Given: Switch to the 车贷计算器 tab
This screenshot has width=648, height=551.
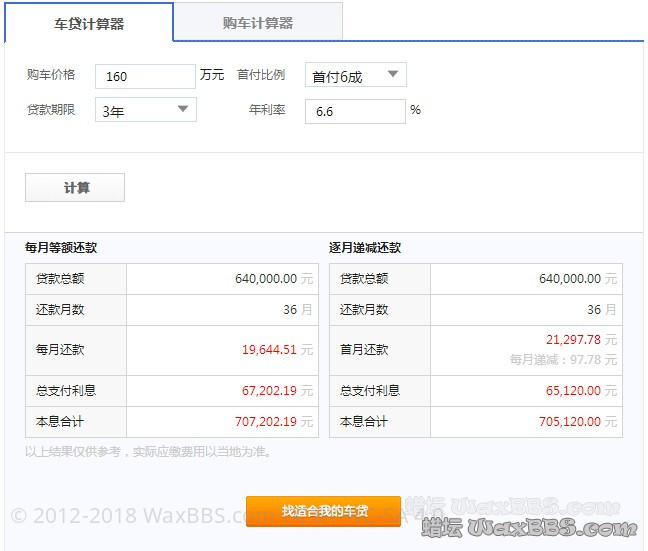Looking at the screenshot, I should (89, 23).
